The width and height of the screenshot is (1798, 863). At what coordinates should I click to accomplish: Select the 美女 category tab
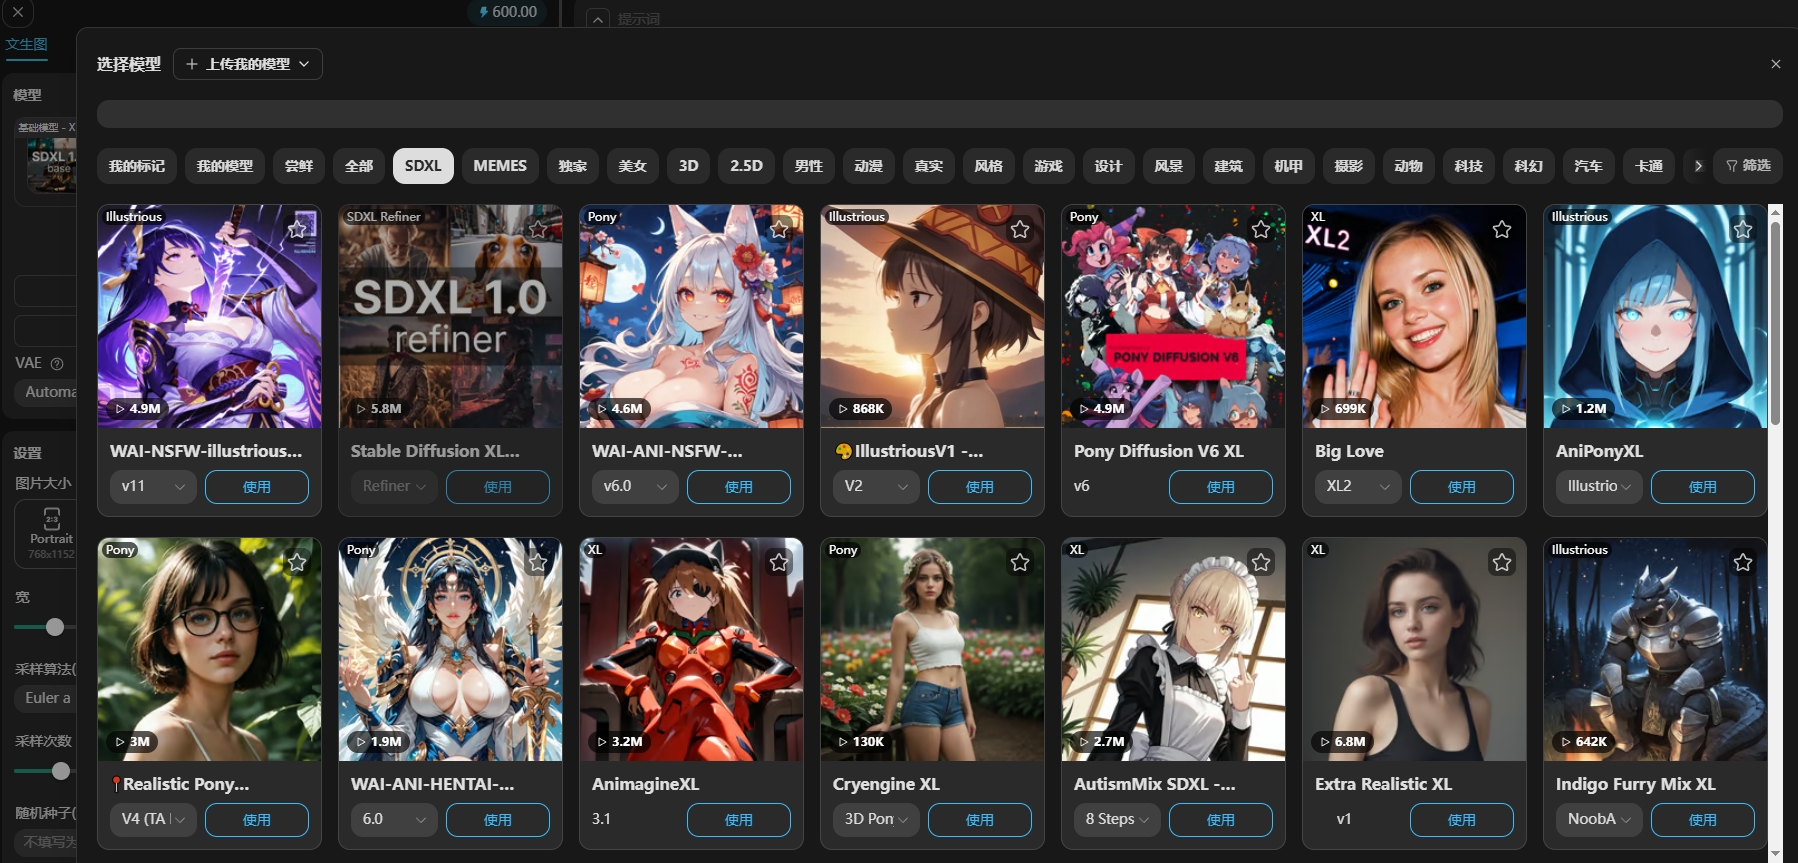tap(633, 166)
